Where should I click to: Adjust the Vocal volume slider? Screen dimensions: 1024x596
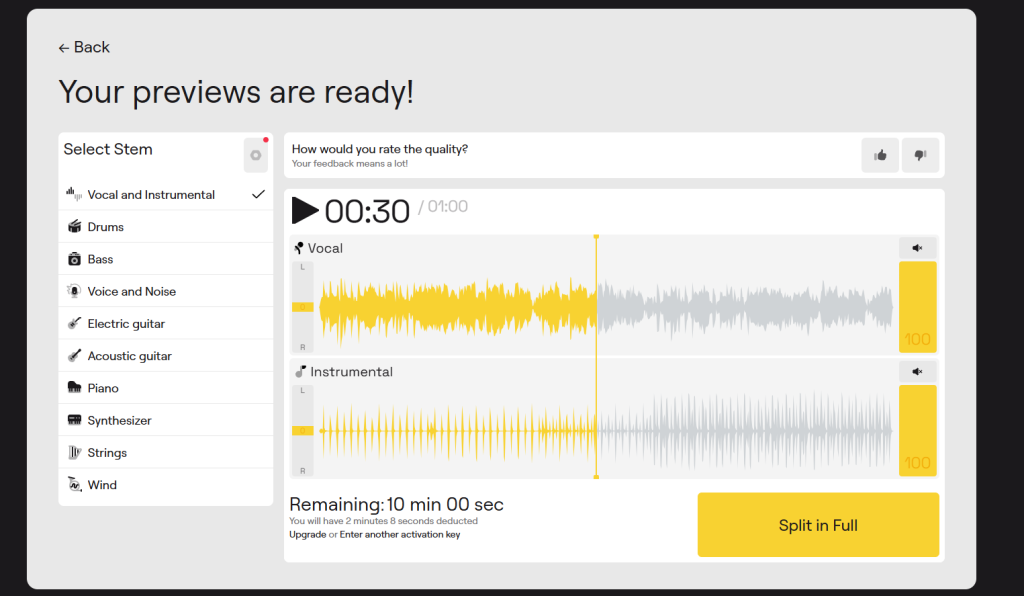(917, 305)
